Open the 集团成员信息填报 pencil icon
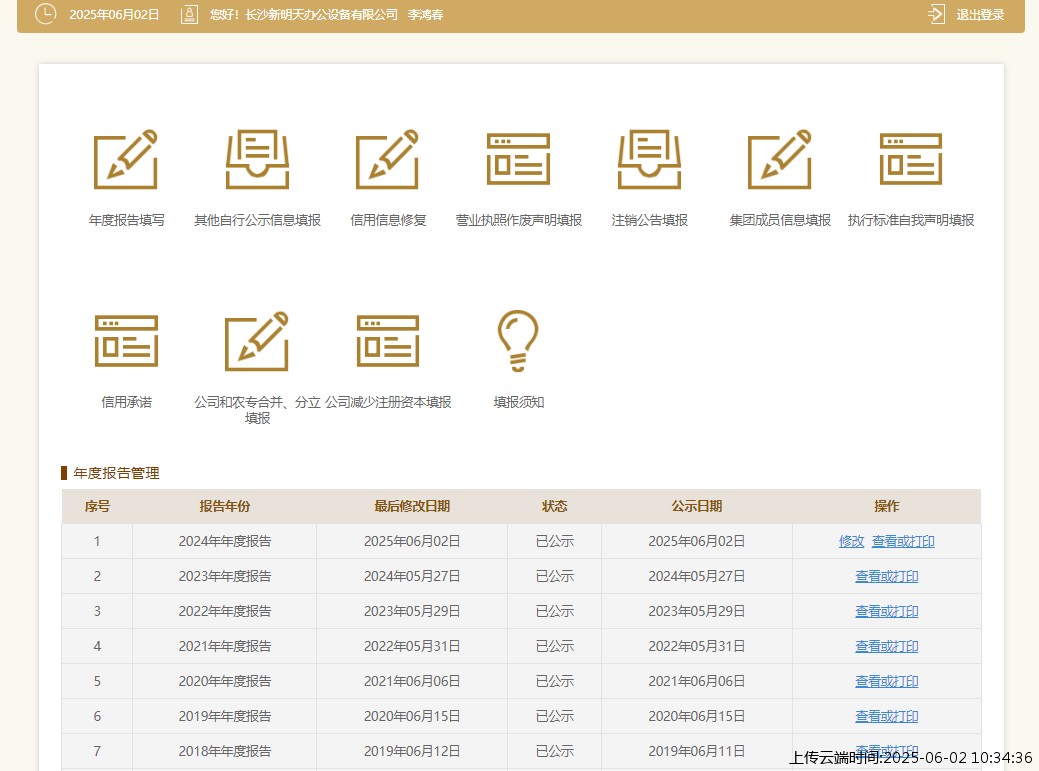1039x771 pixels. (780, 159)
